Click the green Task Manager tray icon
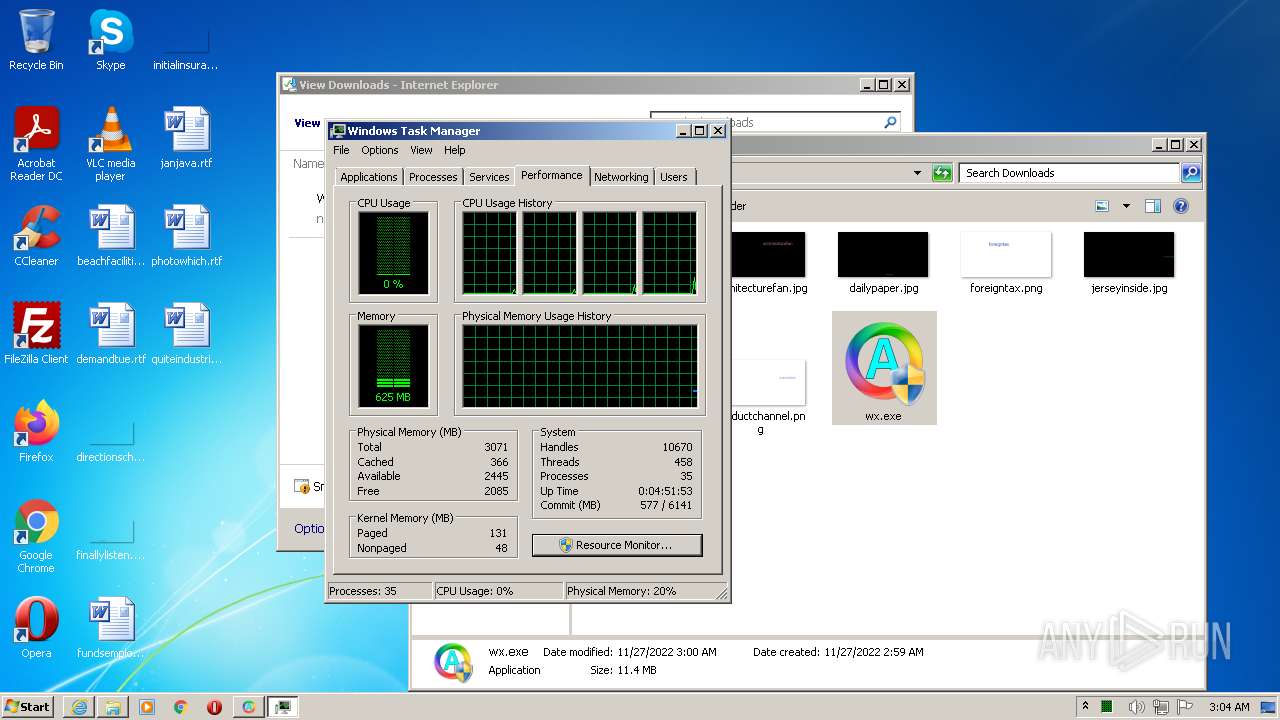Image resolution: width=1280 pixels, height=720 pixels. click(x=1108, y=707)
